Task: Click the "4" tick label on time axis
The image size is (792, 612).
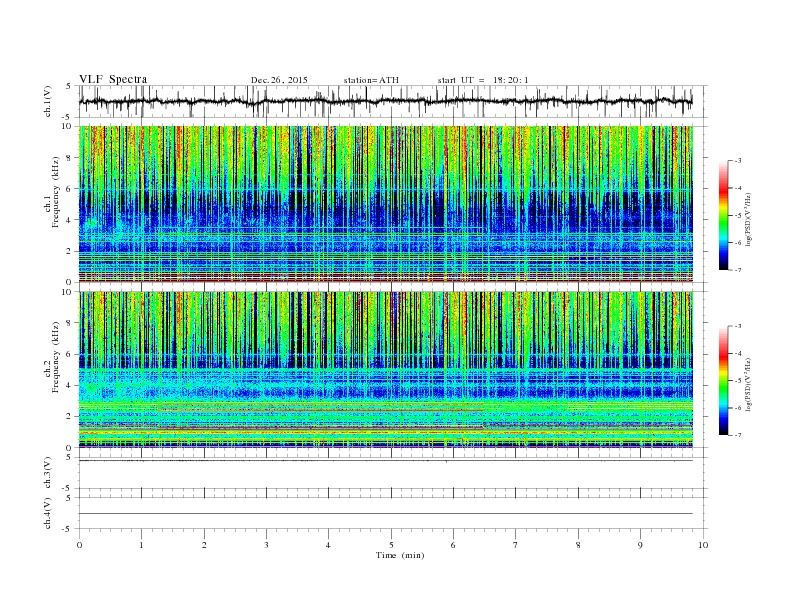Action: 328,545
